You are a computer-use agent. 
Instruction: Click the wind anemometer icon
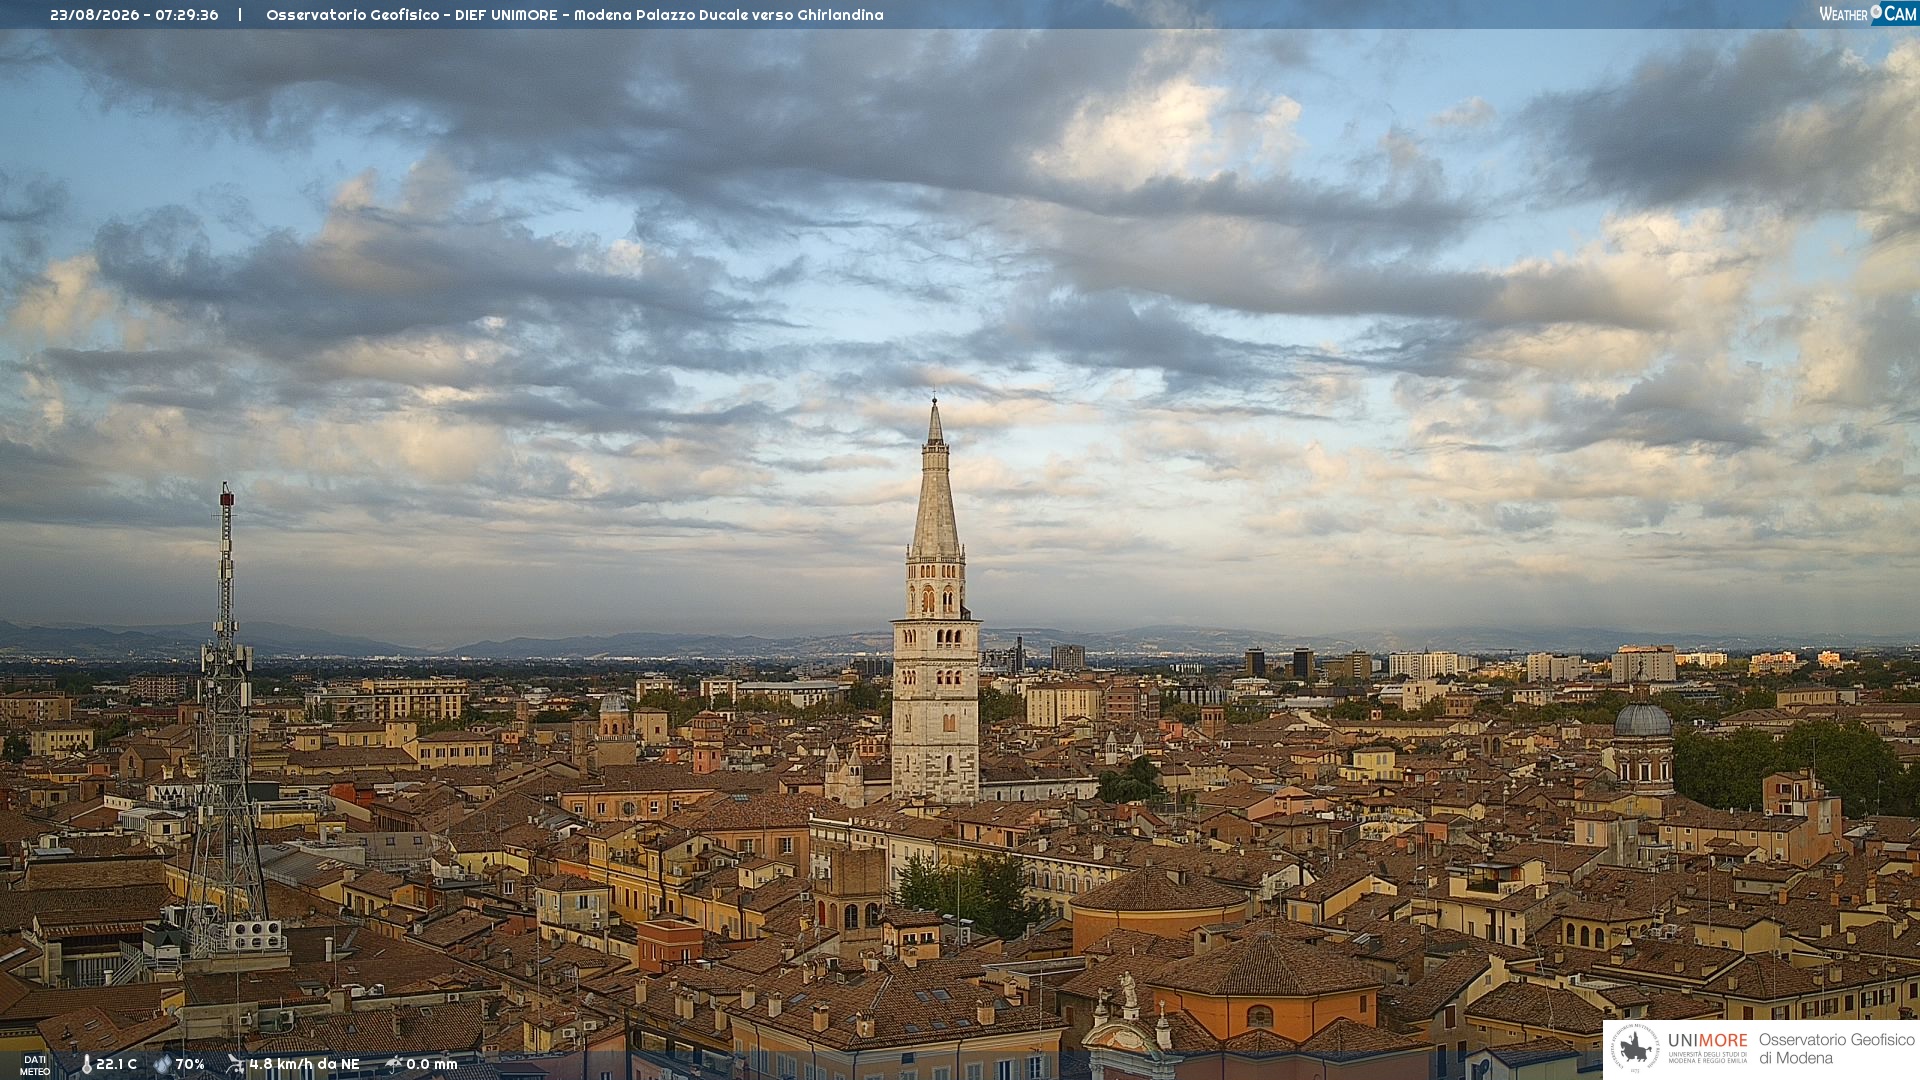(x=235, y=1064)
